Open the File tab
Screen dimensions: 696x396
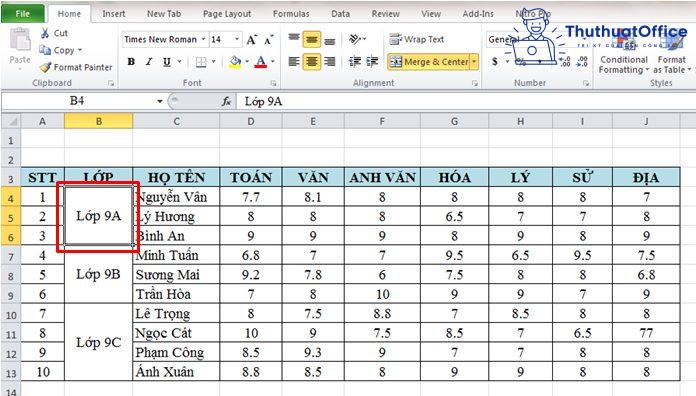pos(22,14)
